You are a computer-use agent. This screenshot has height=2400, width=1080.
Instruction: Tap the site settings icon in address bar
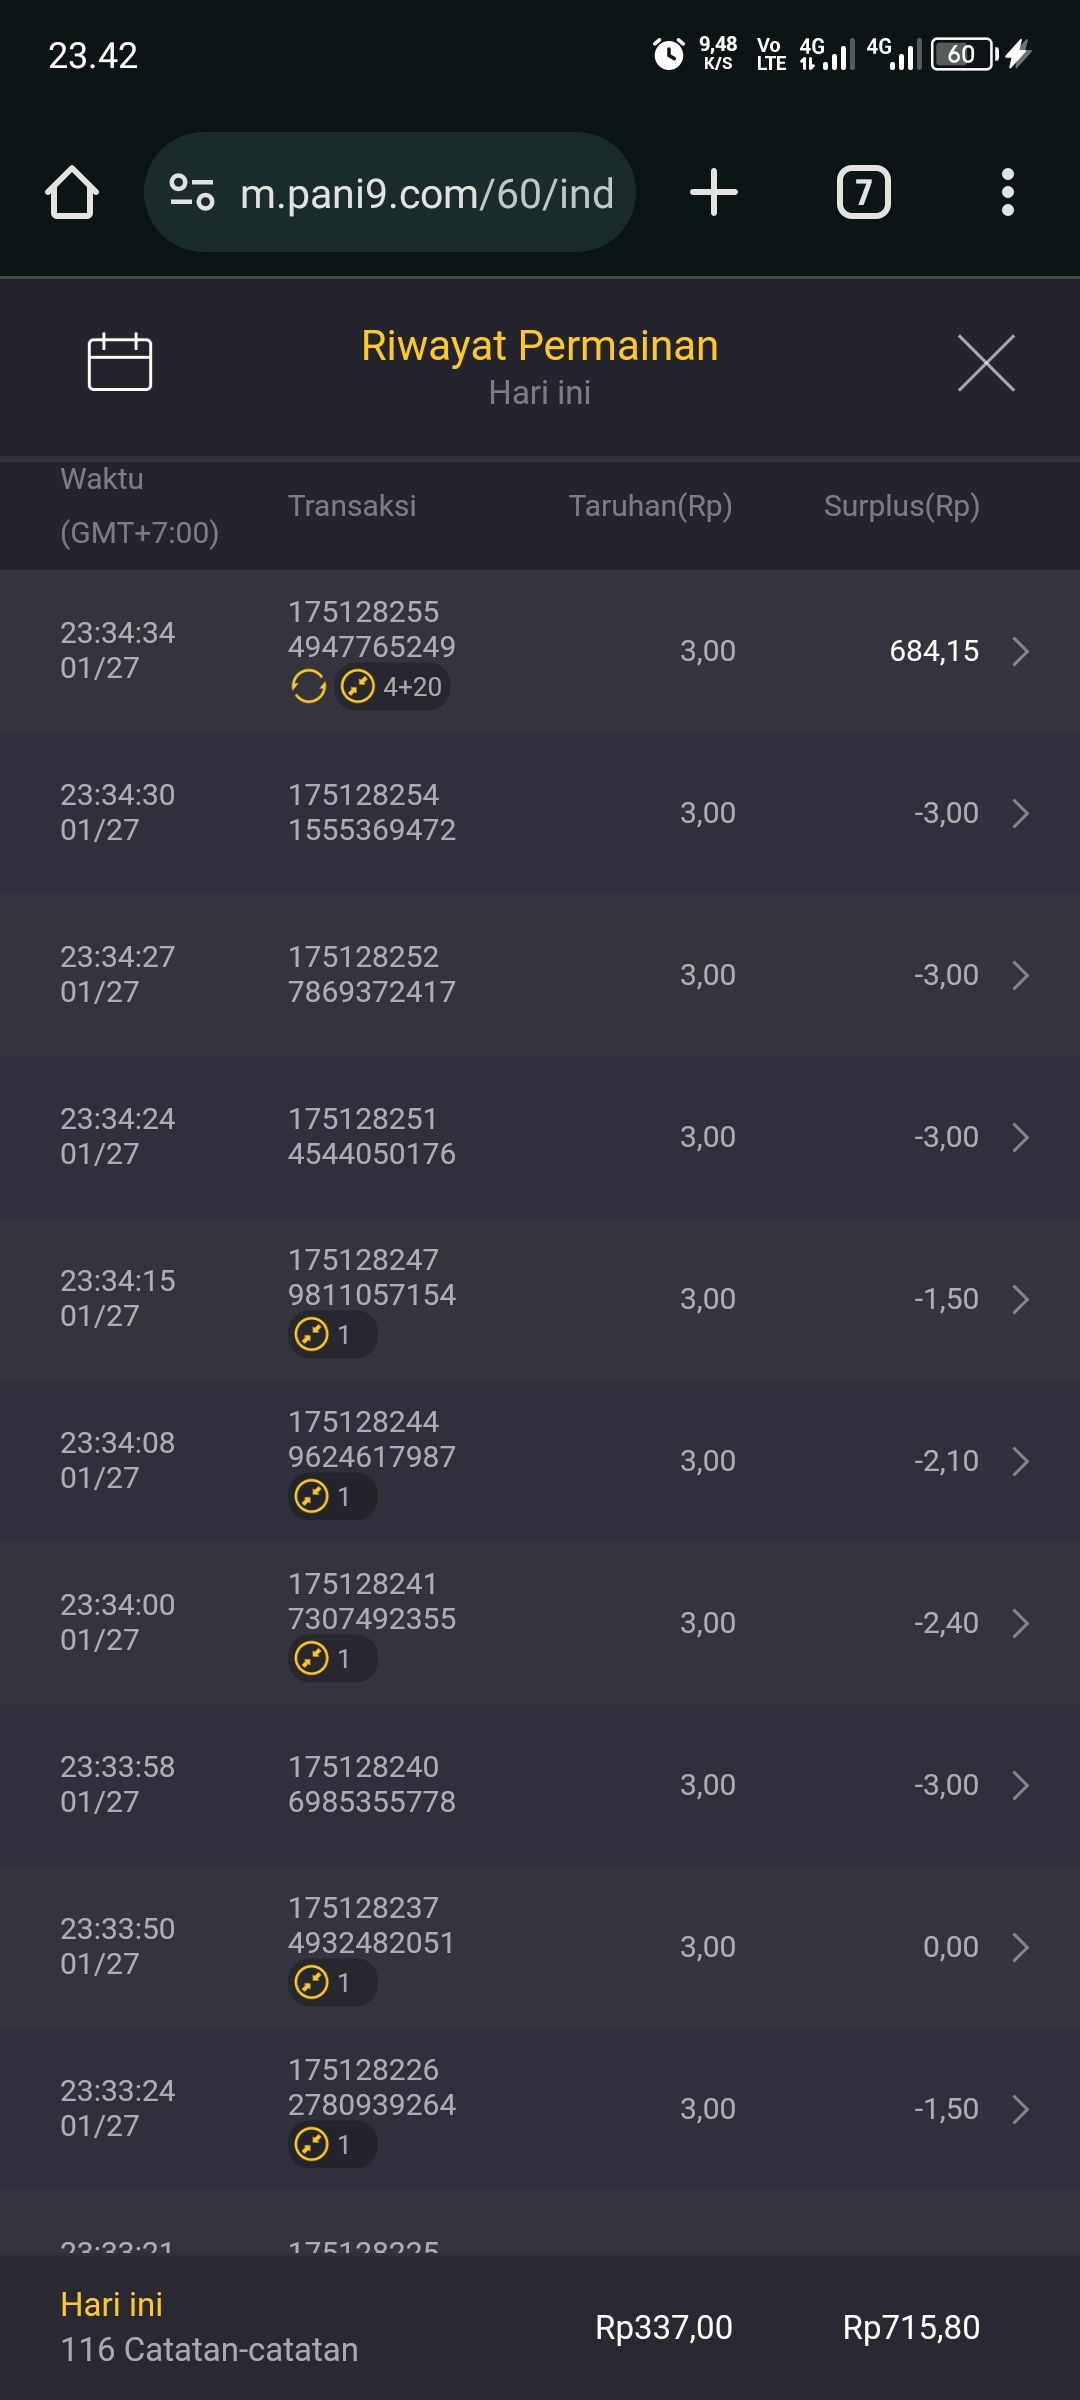pos(192,192)
